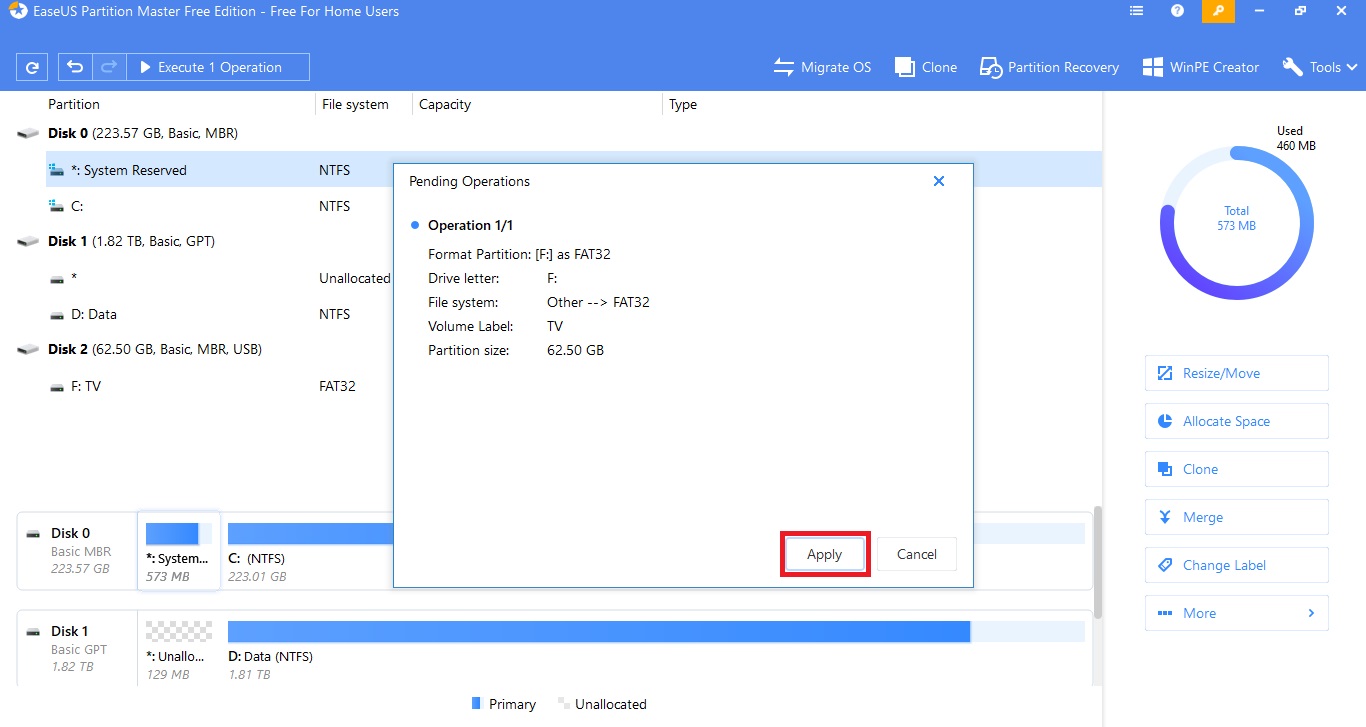The image size is (1366, 727).
Task: Select the Clone tool in the toolbar
Action: [925, 66]
